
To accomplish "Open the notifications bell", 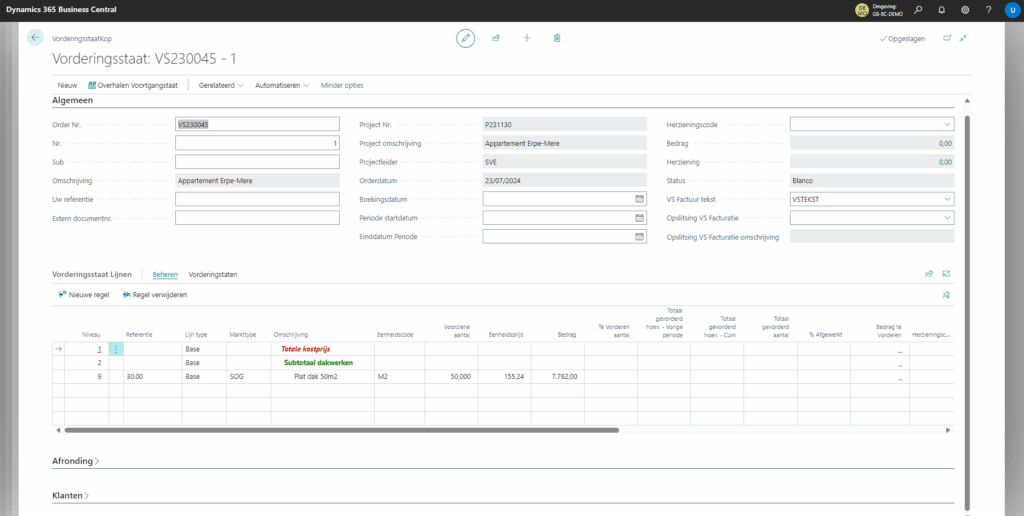I will [941, 10].
